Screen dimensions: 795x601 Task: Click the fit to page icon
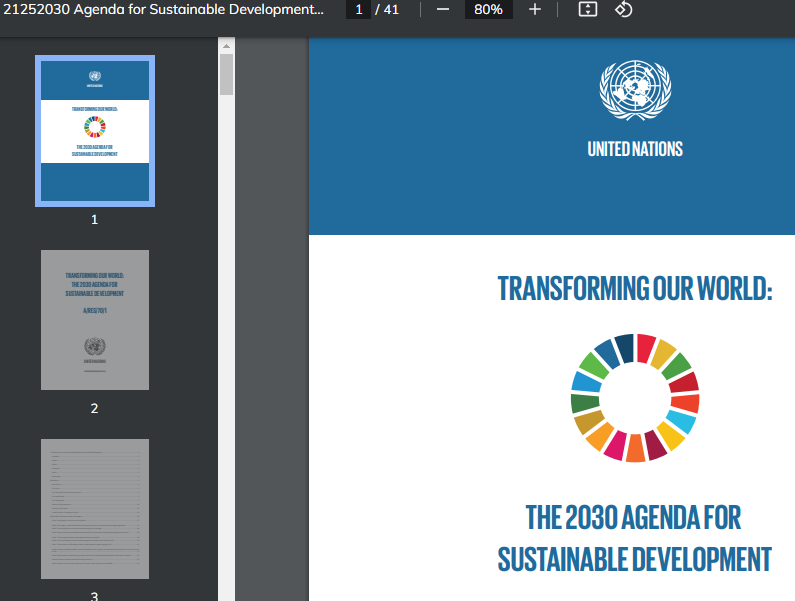(x=588, y=9)
